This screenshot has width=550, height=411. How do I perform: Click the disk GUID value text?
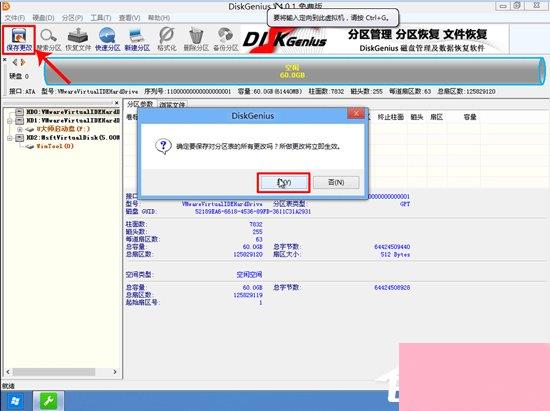(253, 212)
